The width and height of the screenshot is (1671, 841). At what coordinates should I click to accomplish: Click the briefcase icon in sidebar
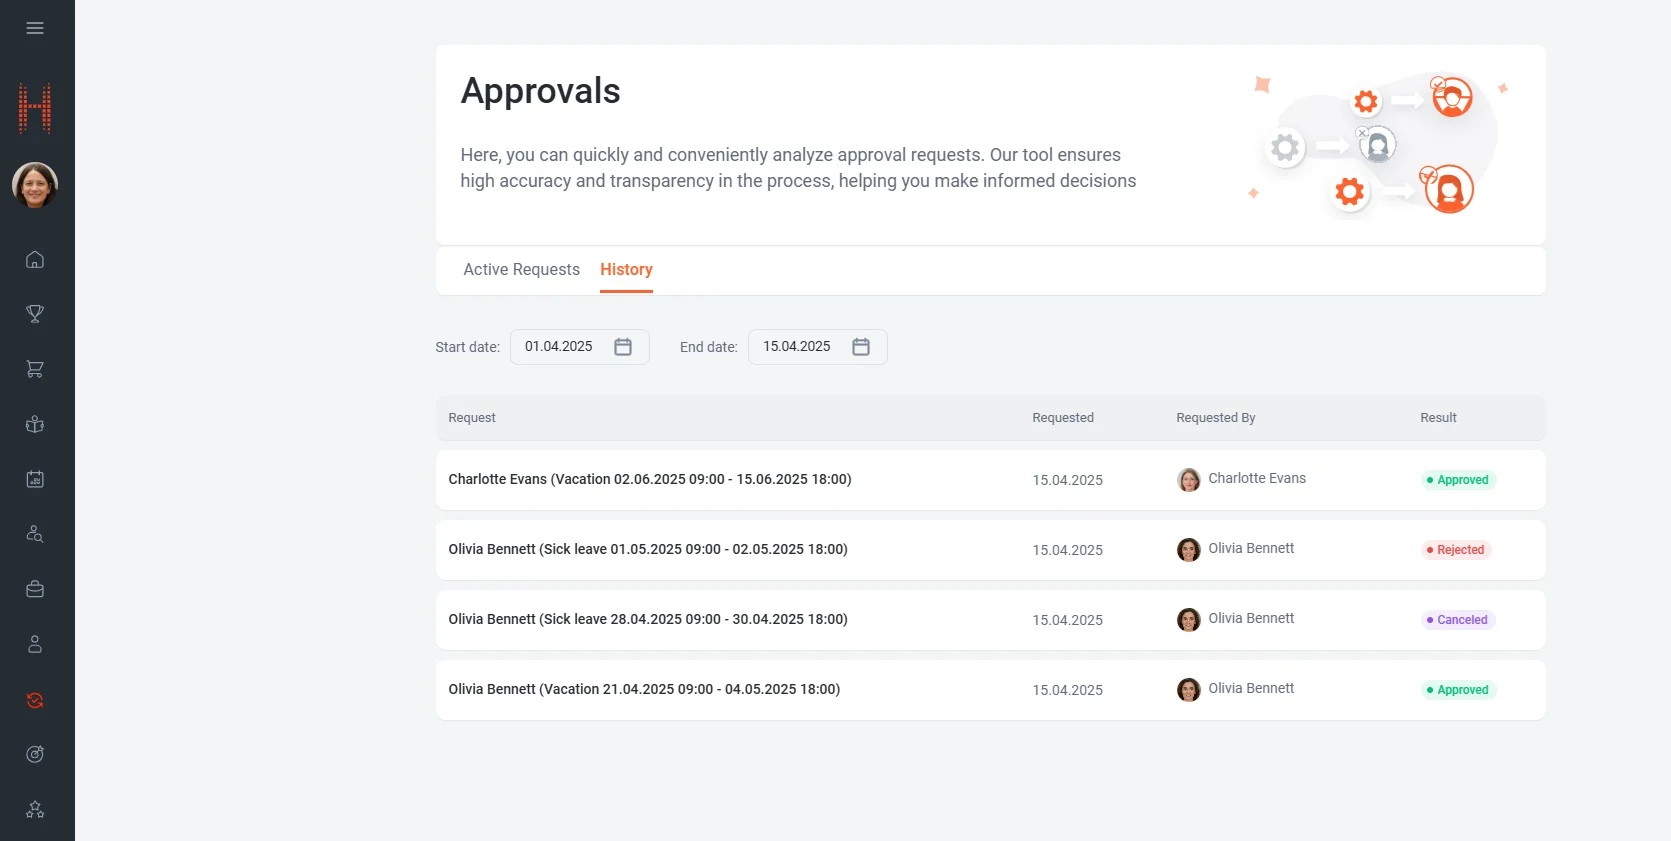click(35, 589)
